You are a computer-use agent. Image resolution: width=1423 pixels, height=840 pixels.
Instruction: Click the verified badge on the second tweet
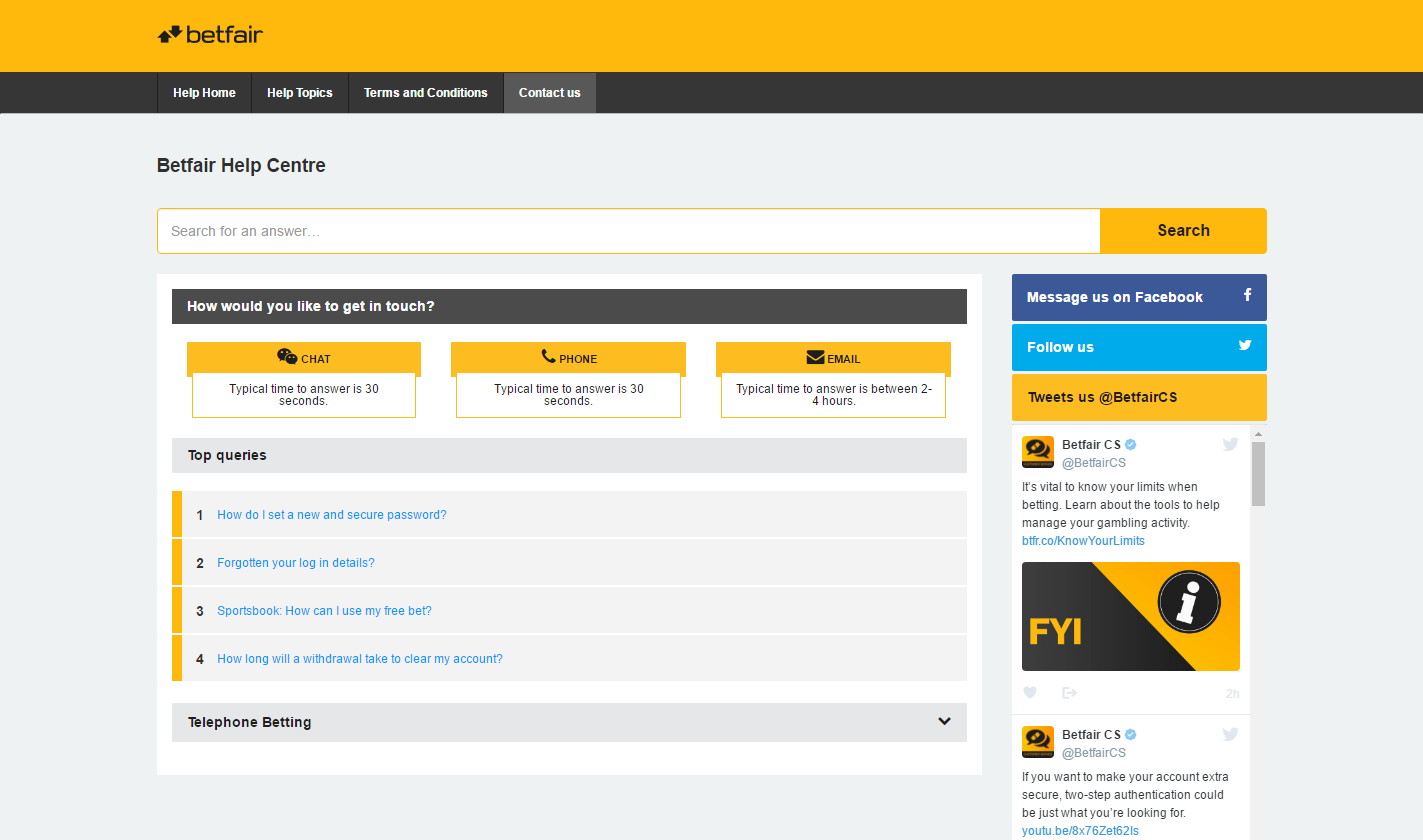[x=1131, y=735]
